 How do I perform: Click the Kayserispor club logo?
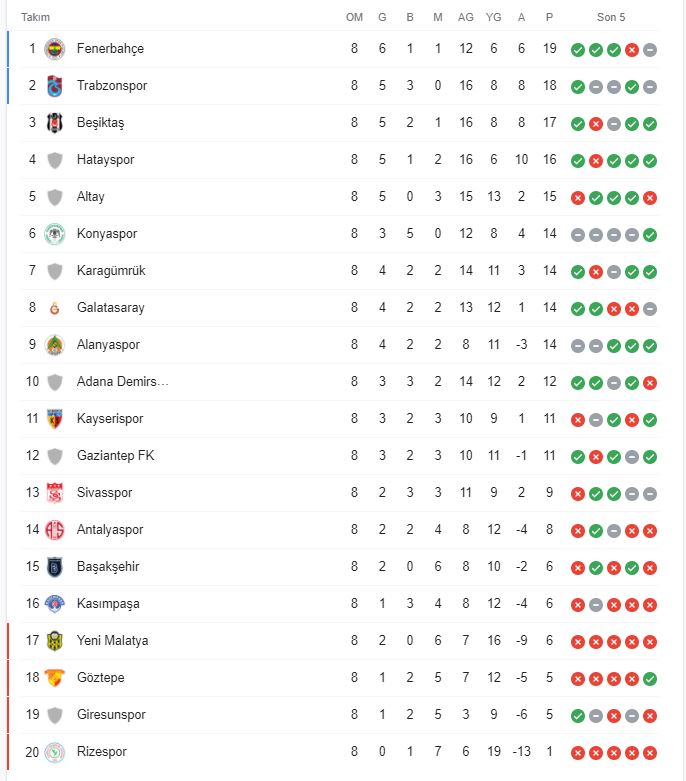point(54,419)
